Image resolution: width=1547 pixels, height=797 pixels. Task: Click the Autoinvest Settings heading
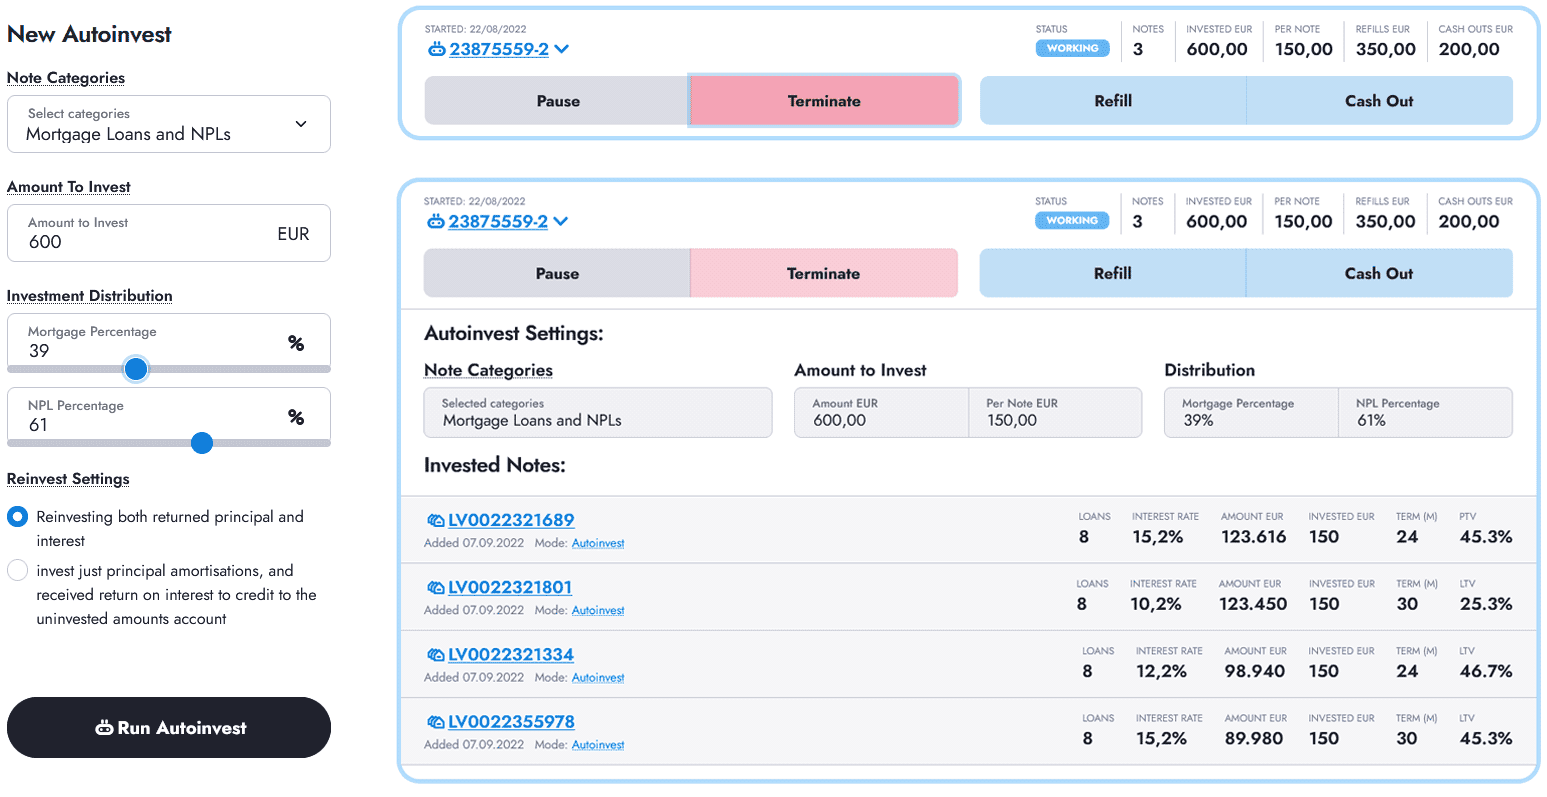(514, 333)
